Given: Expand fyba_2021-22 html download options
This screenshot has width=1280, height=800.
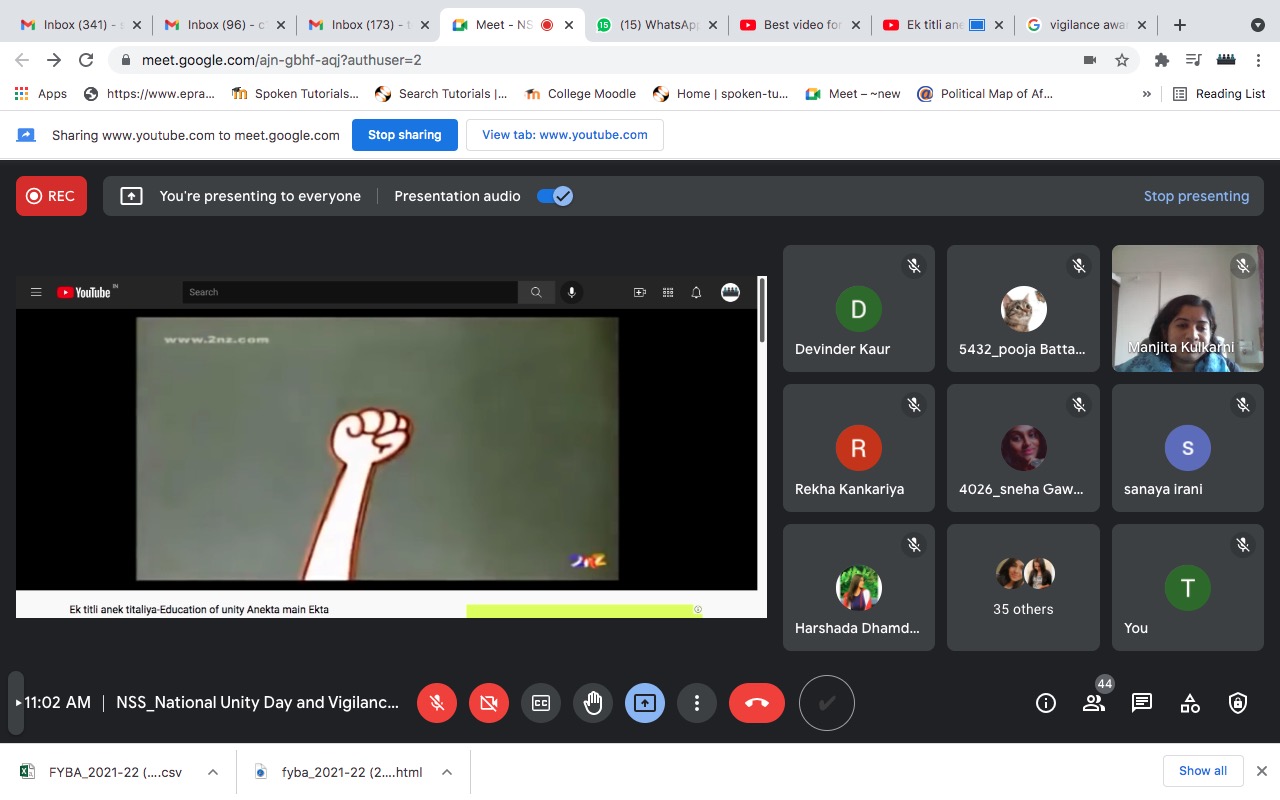Looking at the screenshot, I should (x=447, y=772).
